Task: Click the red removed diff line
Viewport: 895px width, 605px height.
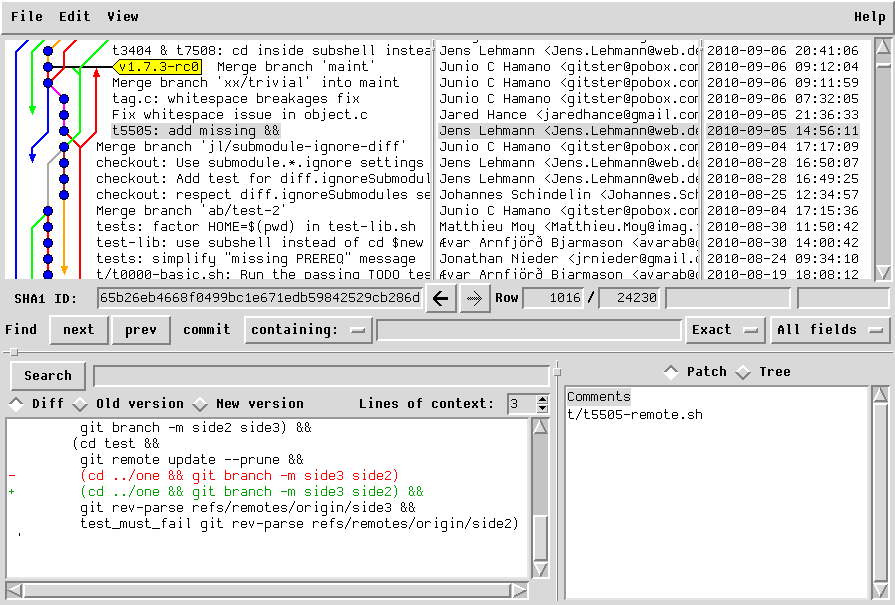Action: coord(239,475)
